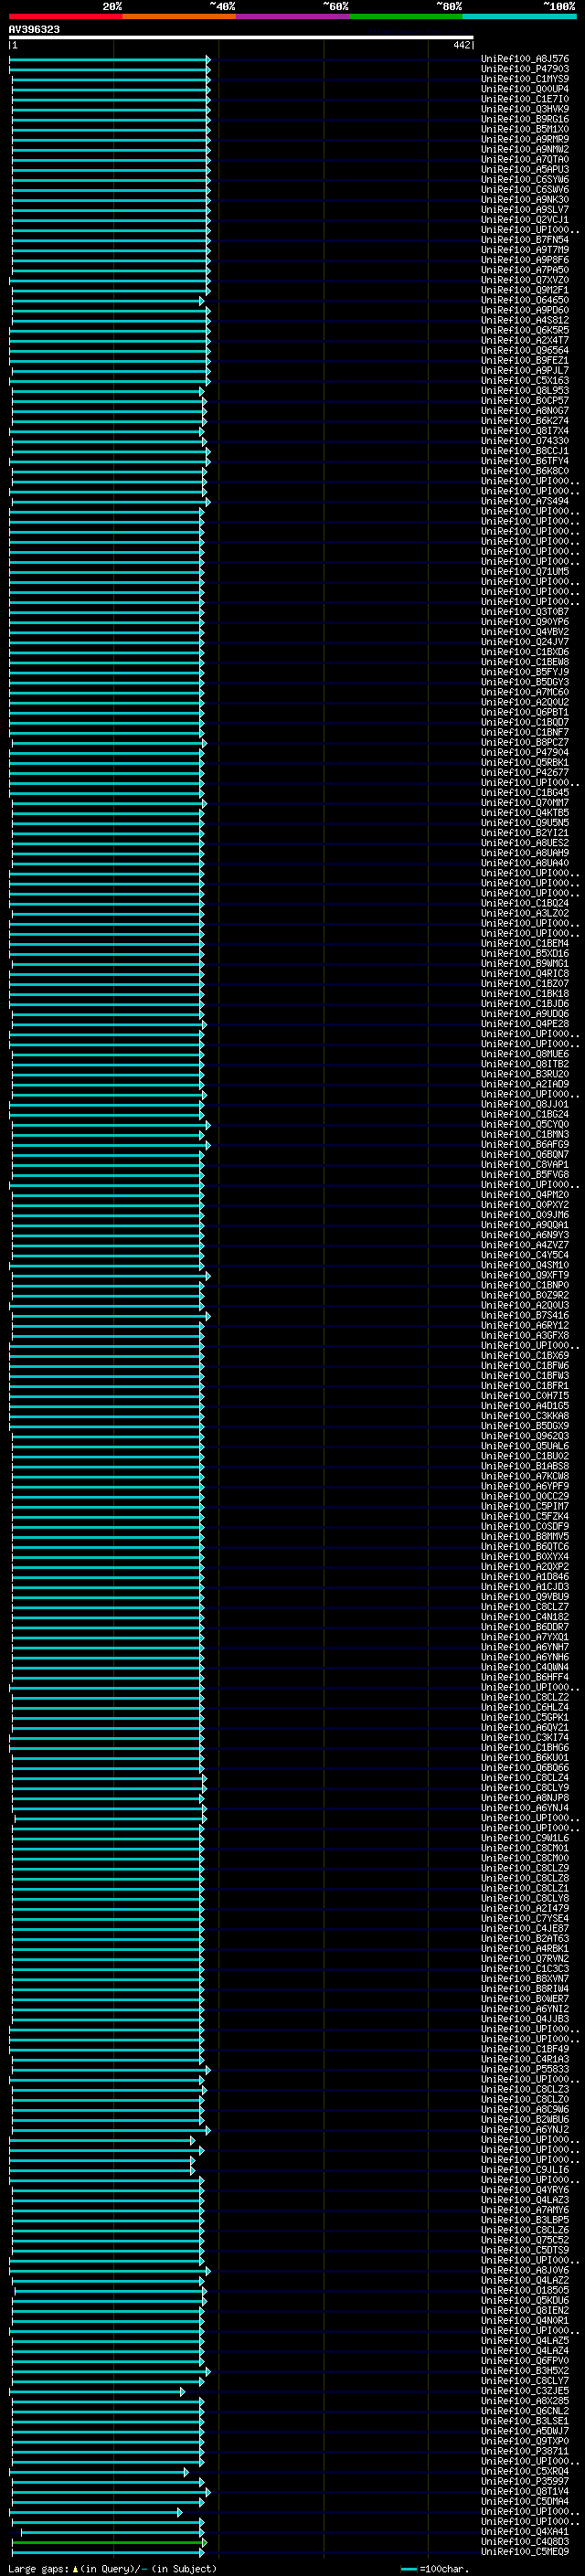Click the =100char. scale legend
This screenshot has height=2576, width=585.
click(x=435, y=2569)
